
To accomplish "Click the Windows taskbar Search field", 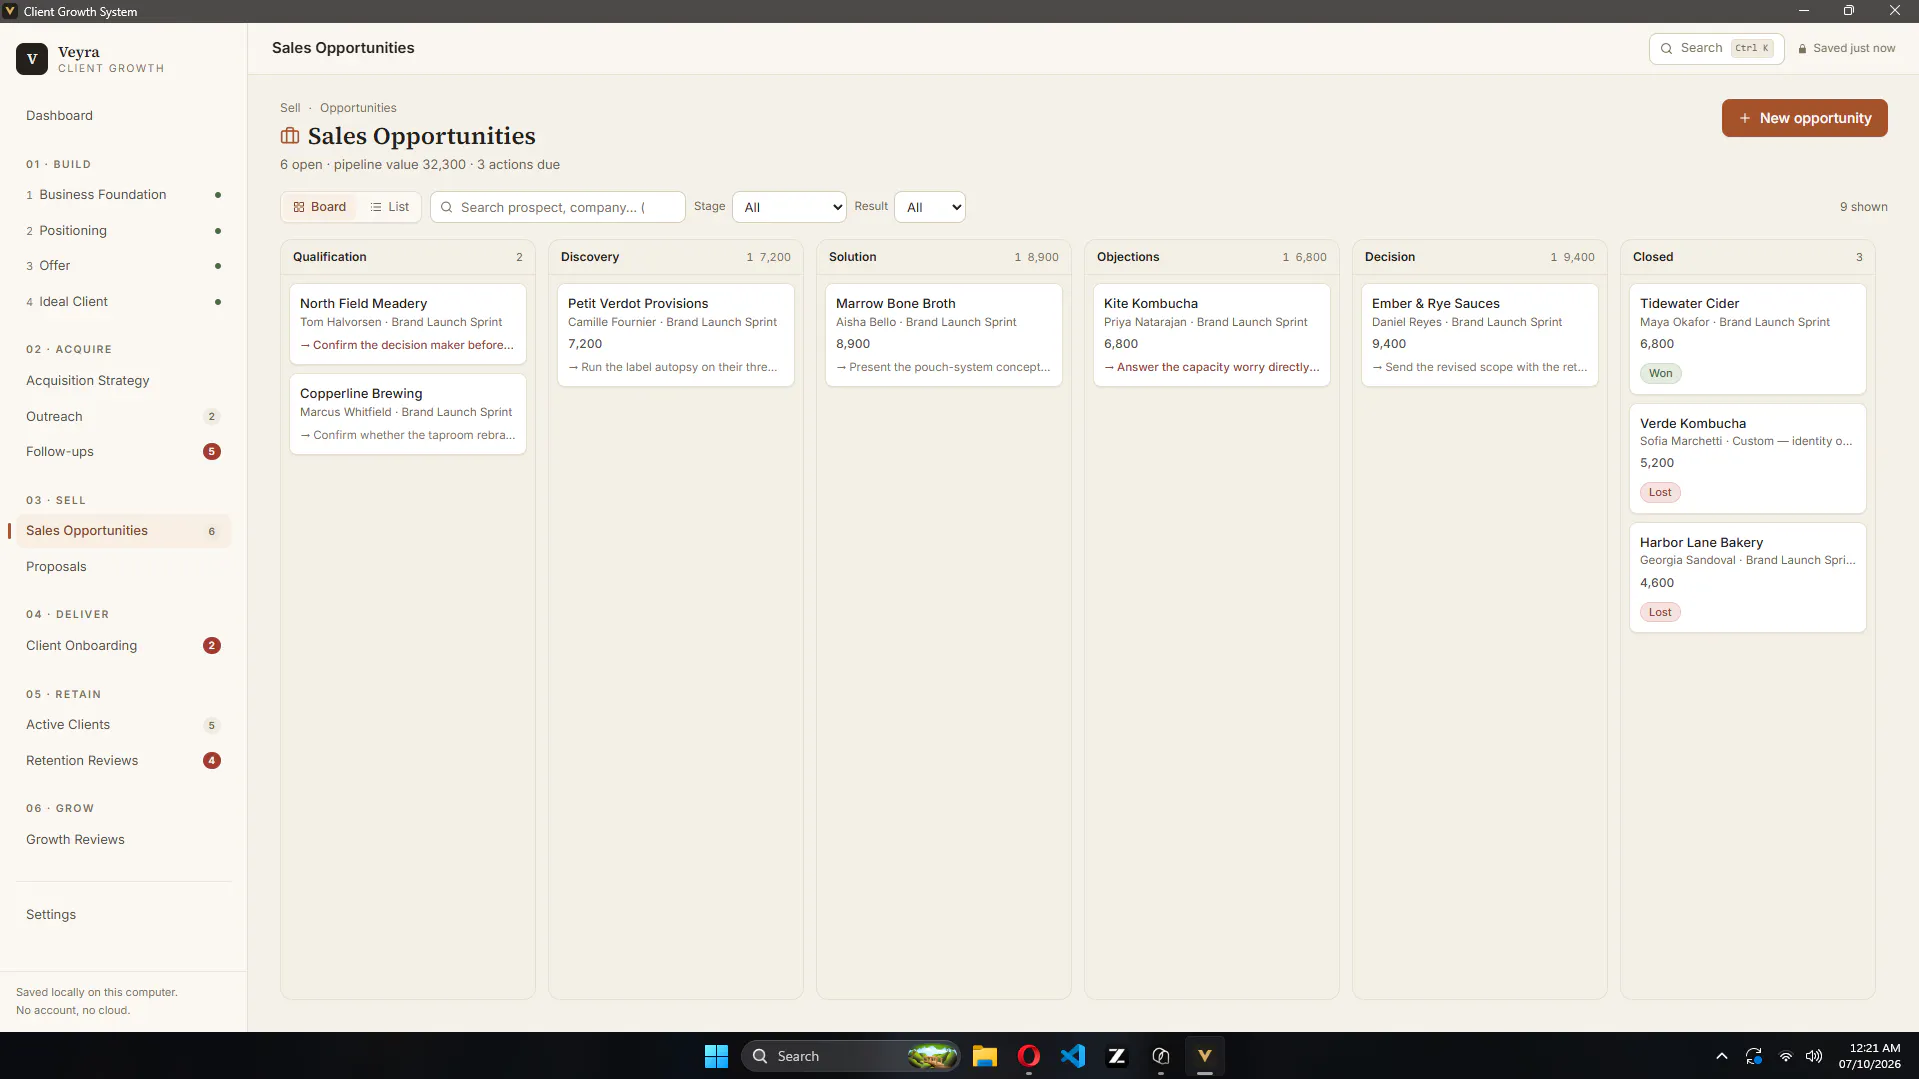I will coord(851,1056).
